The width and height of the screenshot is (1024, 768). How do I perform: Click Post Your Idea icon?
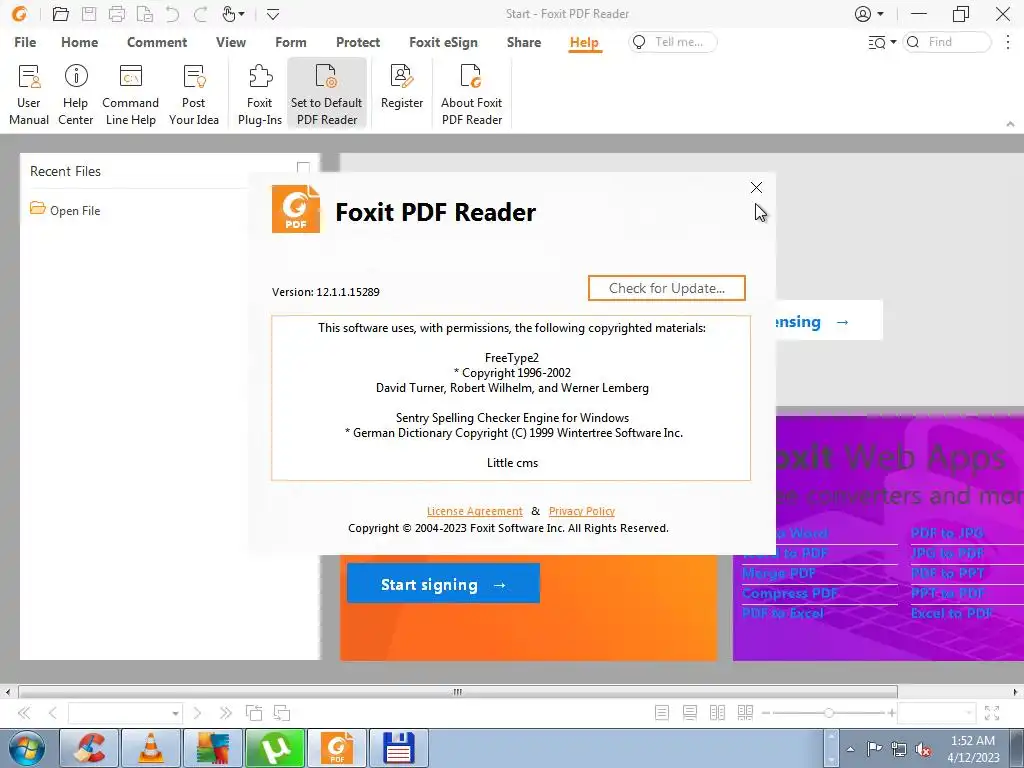[x=194, y=76]
